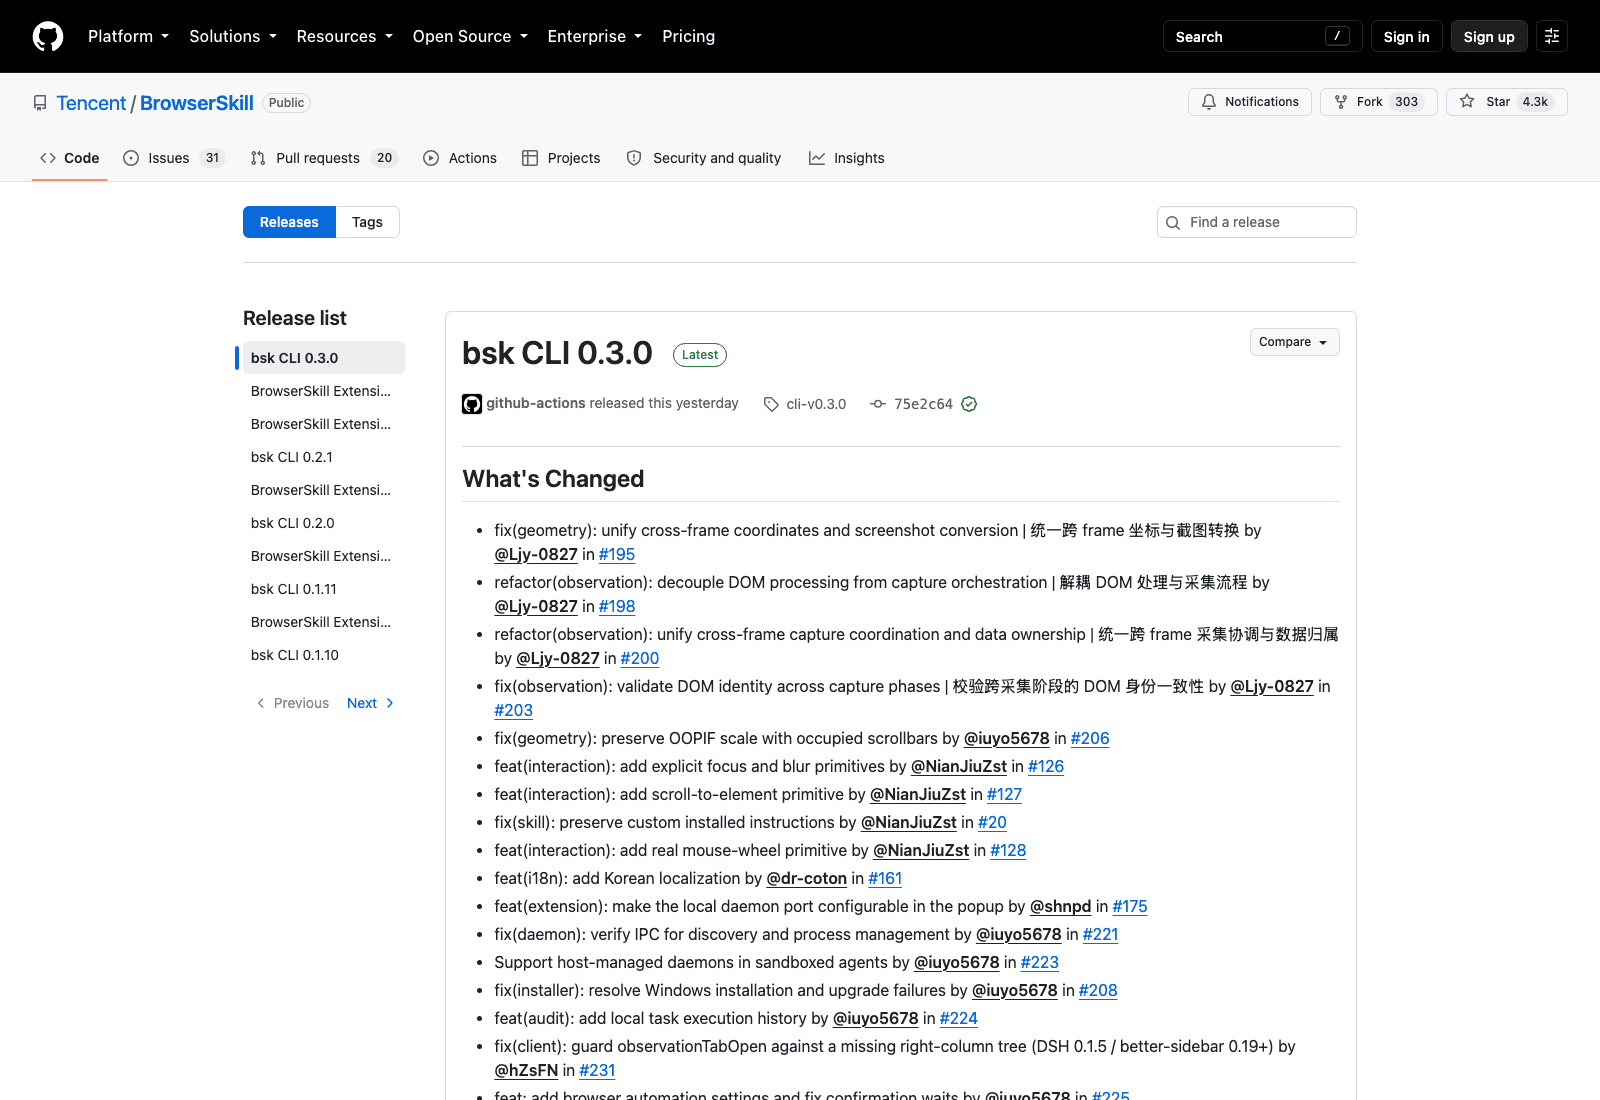1600x1100 pixels.
Task: Open the Tencent organization link
Action: point(91,103)
